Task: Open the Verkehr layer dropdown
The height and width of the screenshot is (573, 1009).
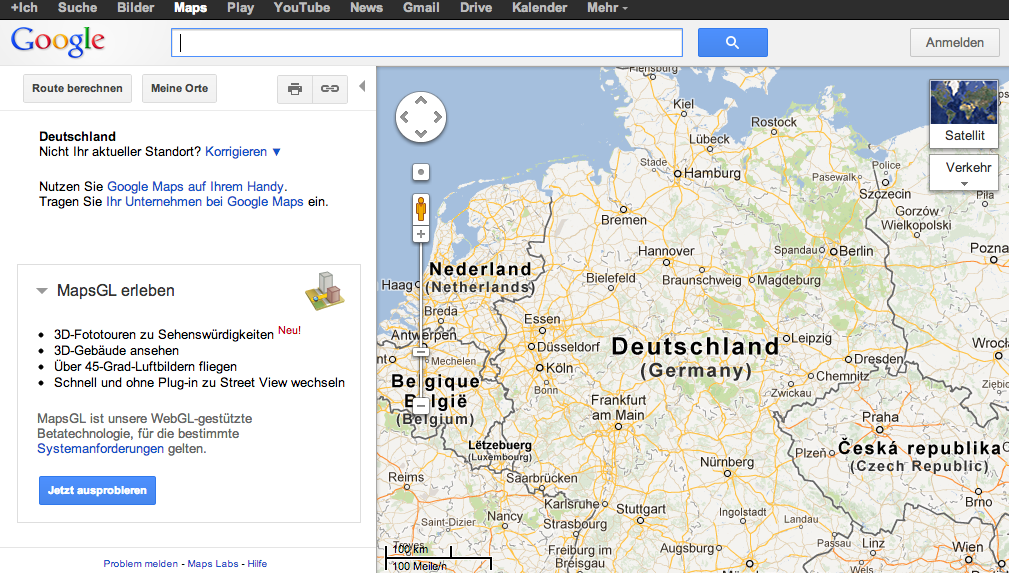Action: point(964,172)
